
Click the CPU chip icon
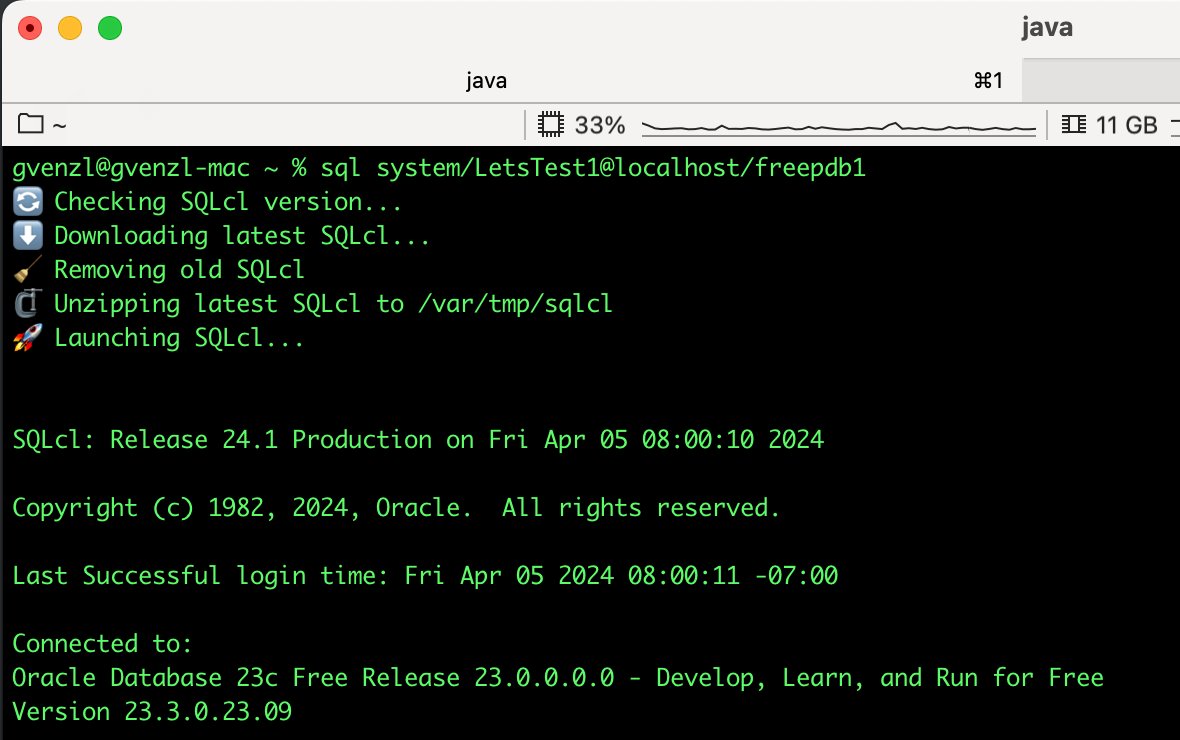[551, 124]
